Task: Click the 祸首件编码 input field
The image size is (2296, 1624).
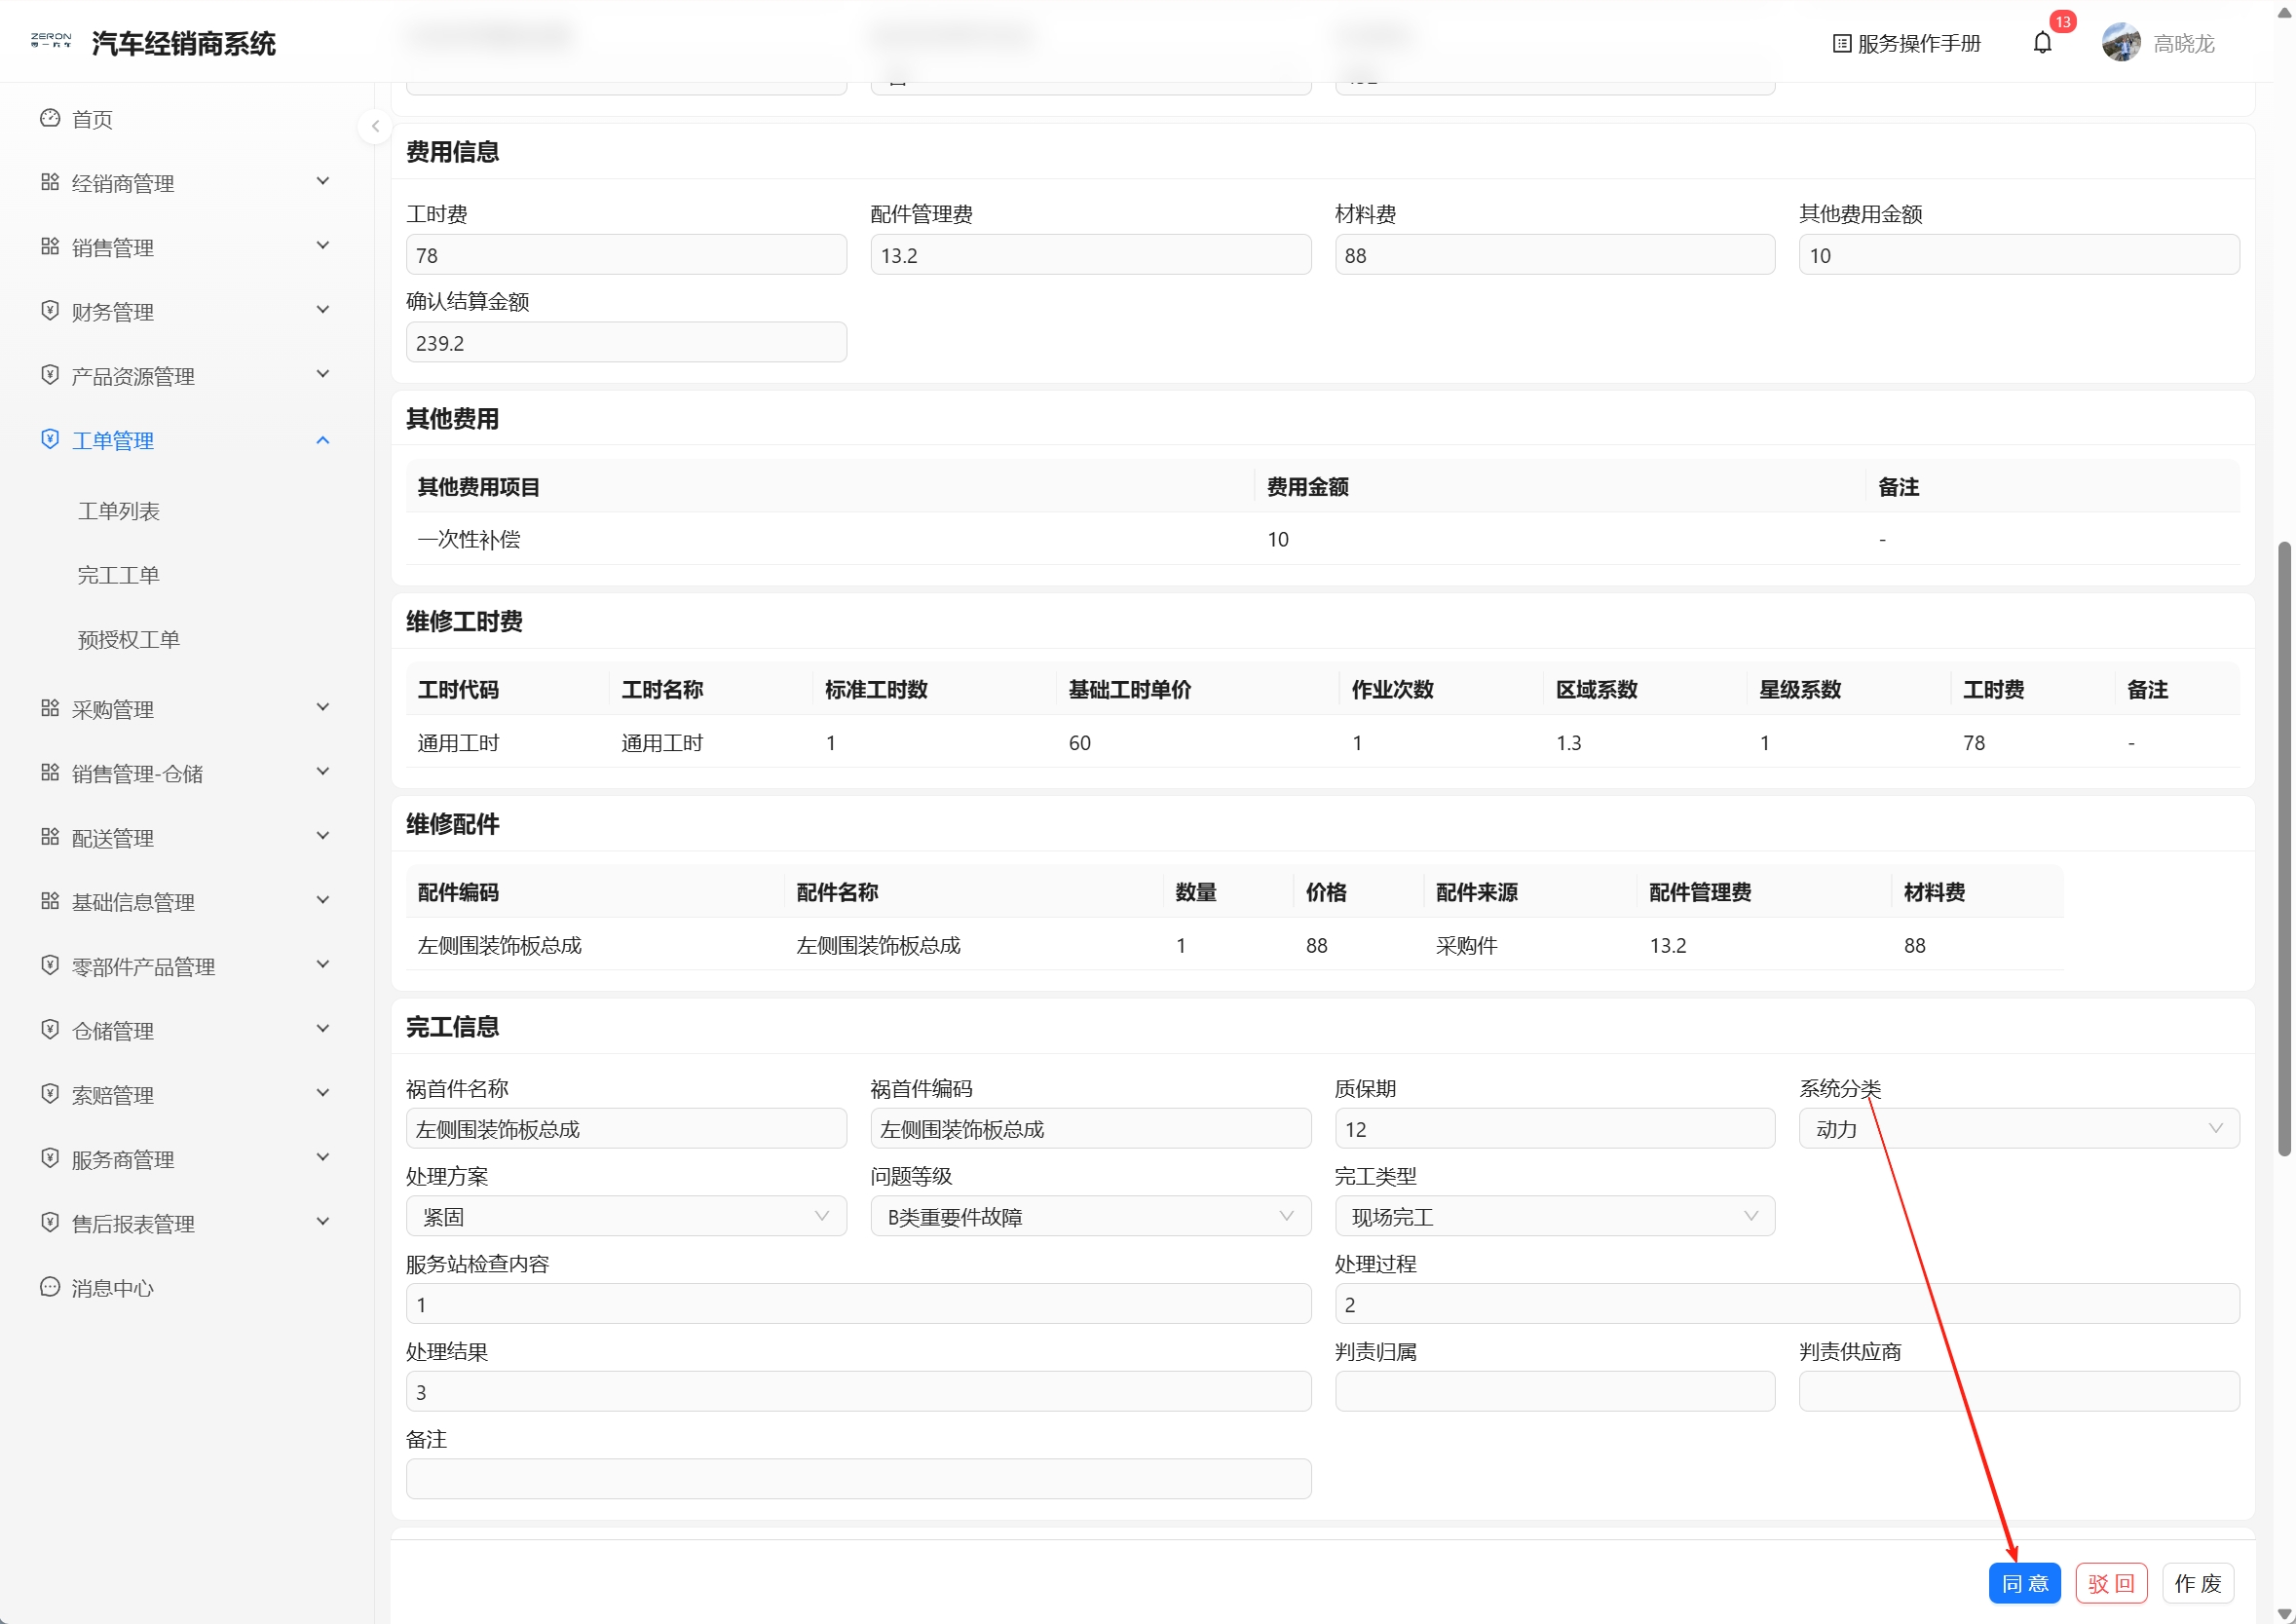Action: click(x=1090, y=1129)
